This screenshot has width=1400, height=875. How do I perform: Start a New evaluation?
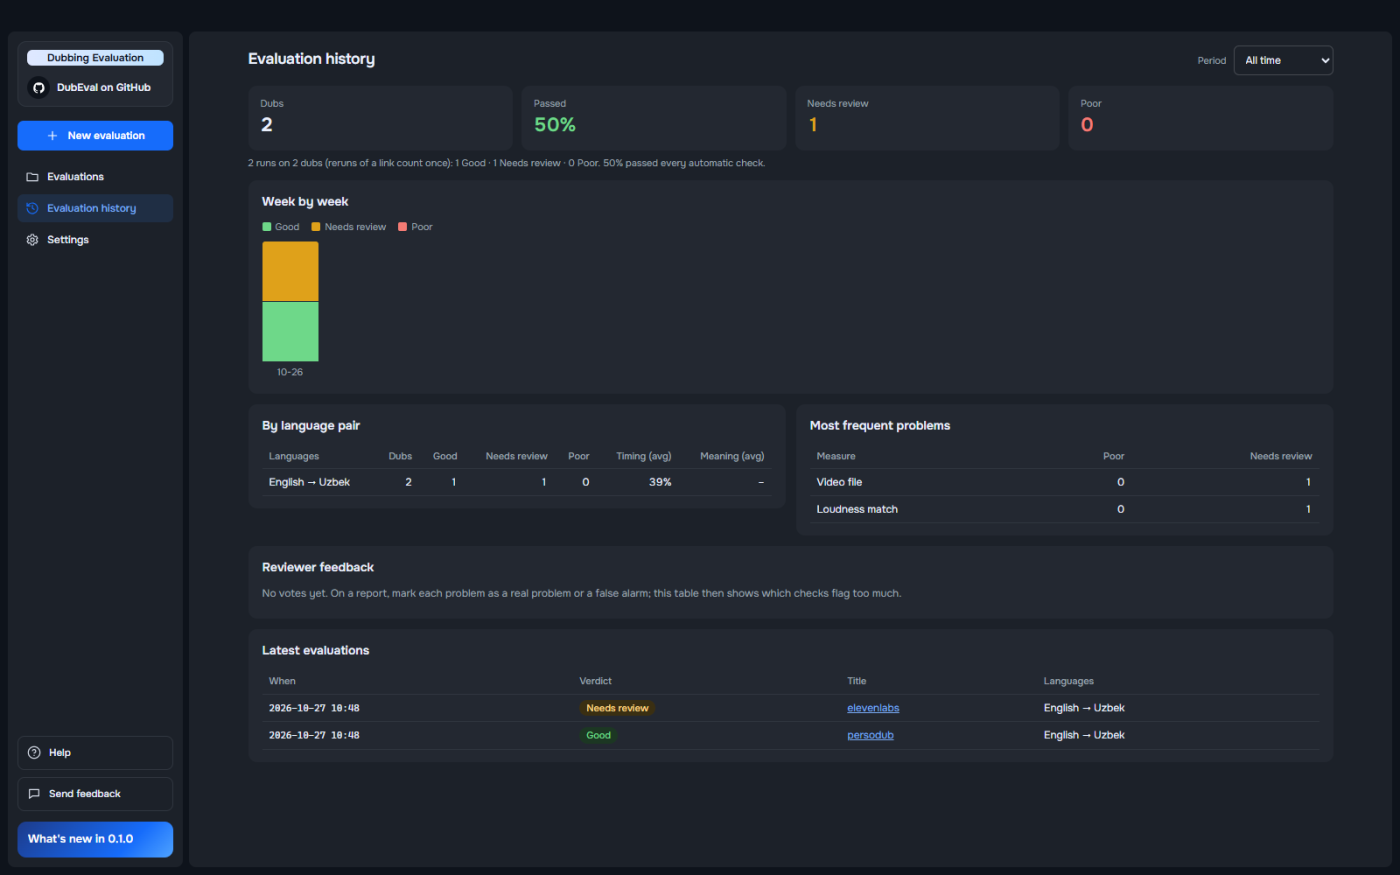click(95, 136)
